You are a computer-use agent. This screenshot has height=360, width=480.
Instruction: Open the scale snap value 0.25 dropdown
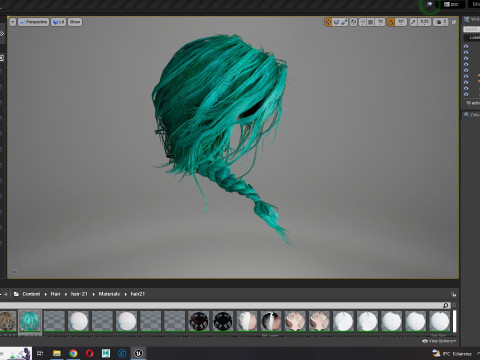(425, 22)
